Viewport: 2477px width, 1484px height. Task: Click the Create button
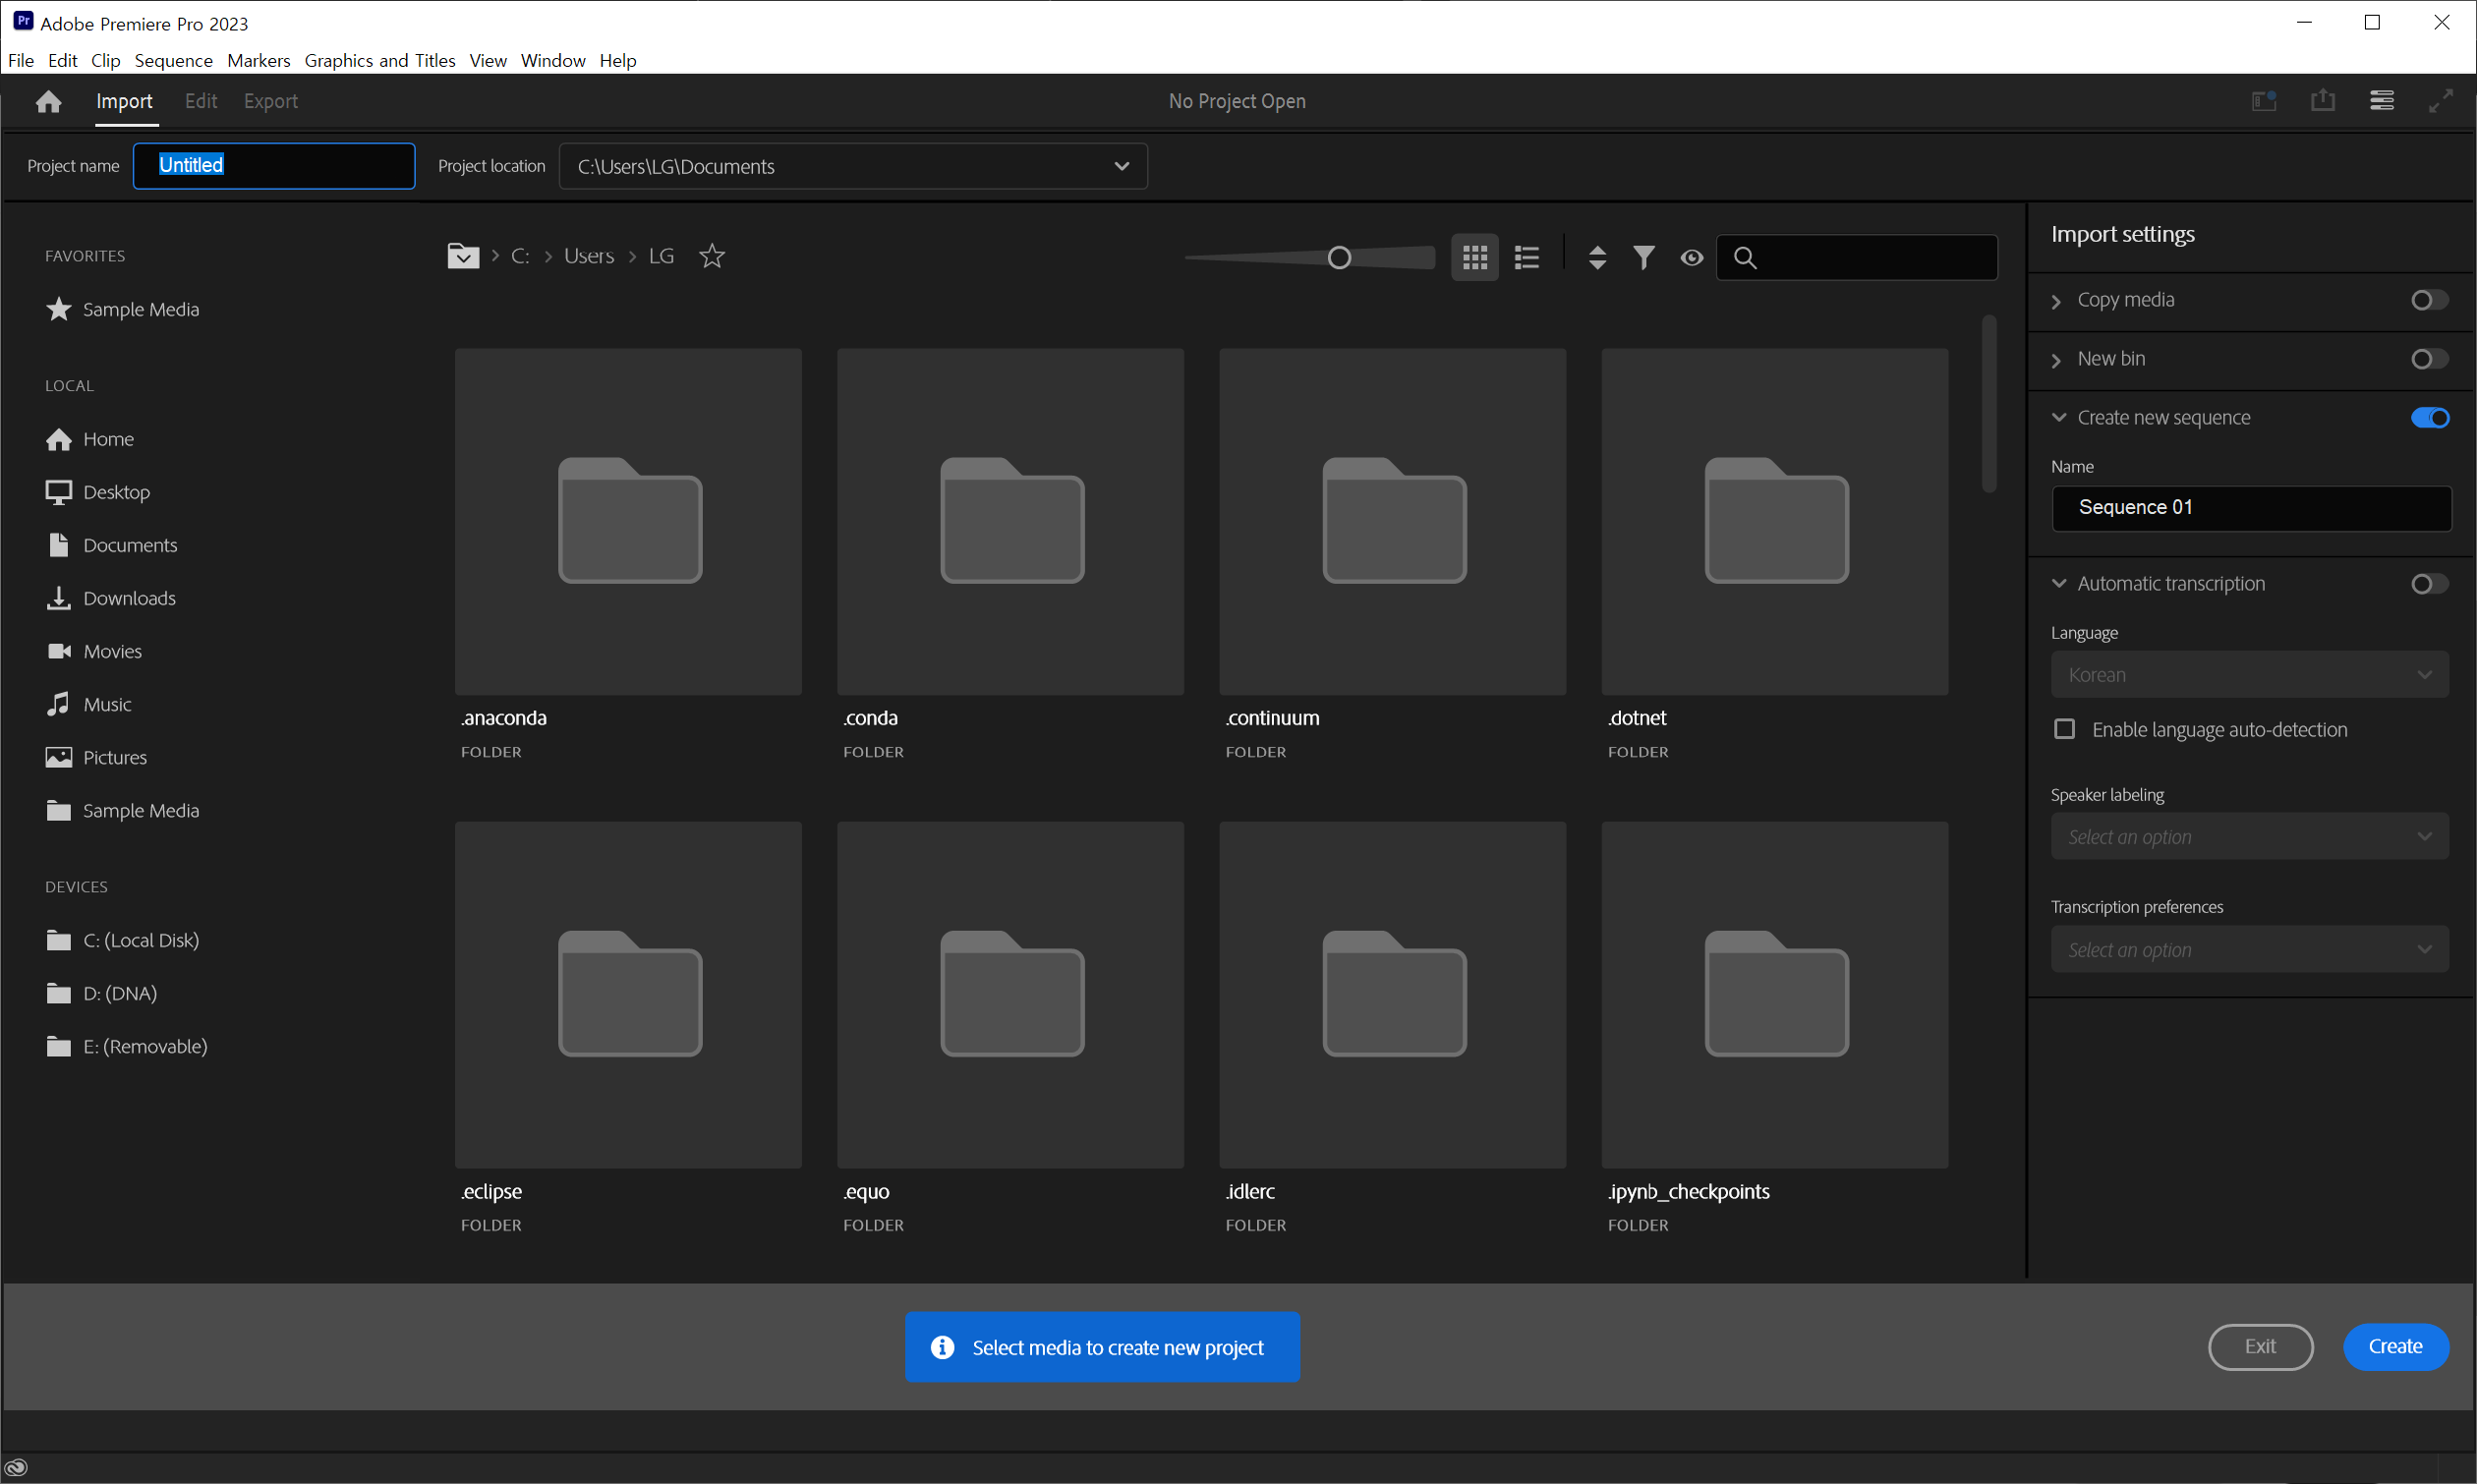coord(2394,1346)
